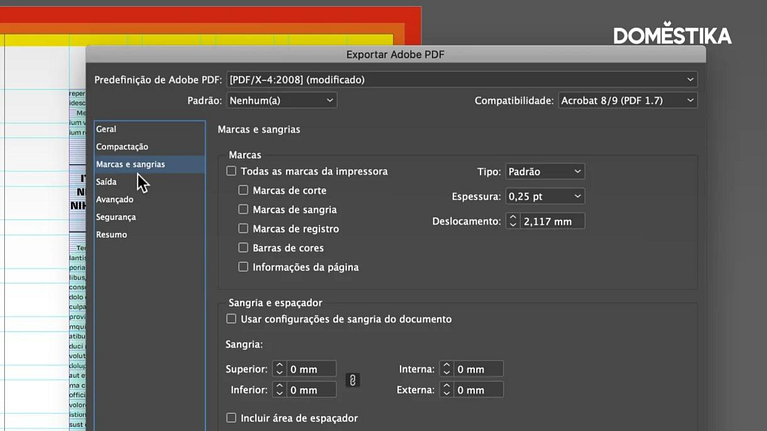Tick the Incluir área de espaçador checkbox
Screen dimensions: 767x431
point(232,418)
